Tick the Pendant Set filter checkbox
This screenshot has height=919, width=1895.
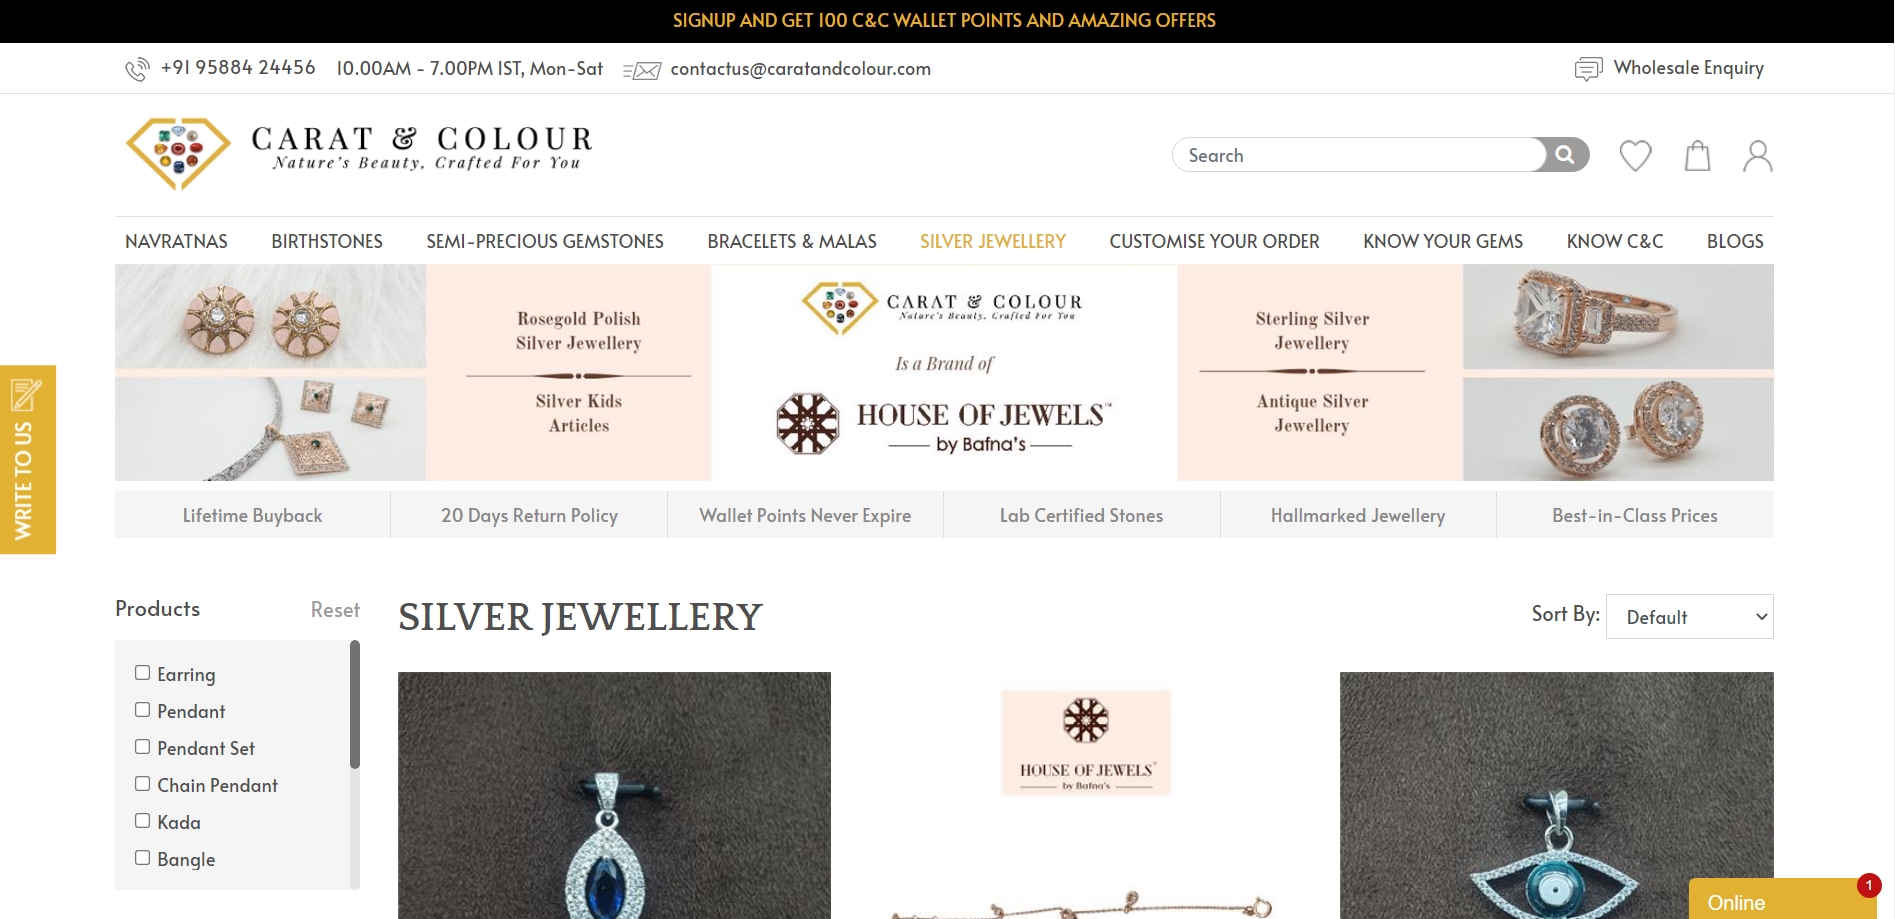[142, 747]
